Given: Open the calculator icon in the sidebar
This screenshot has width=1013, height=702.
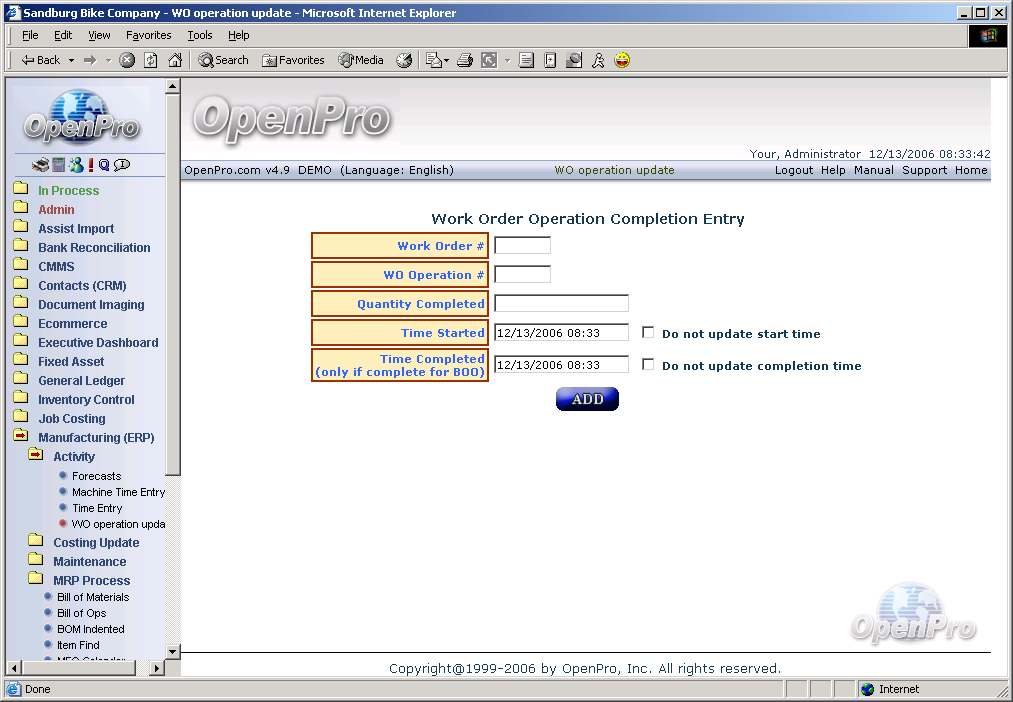Looking at the screenshot, I should point(59,165).
